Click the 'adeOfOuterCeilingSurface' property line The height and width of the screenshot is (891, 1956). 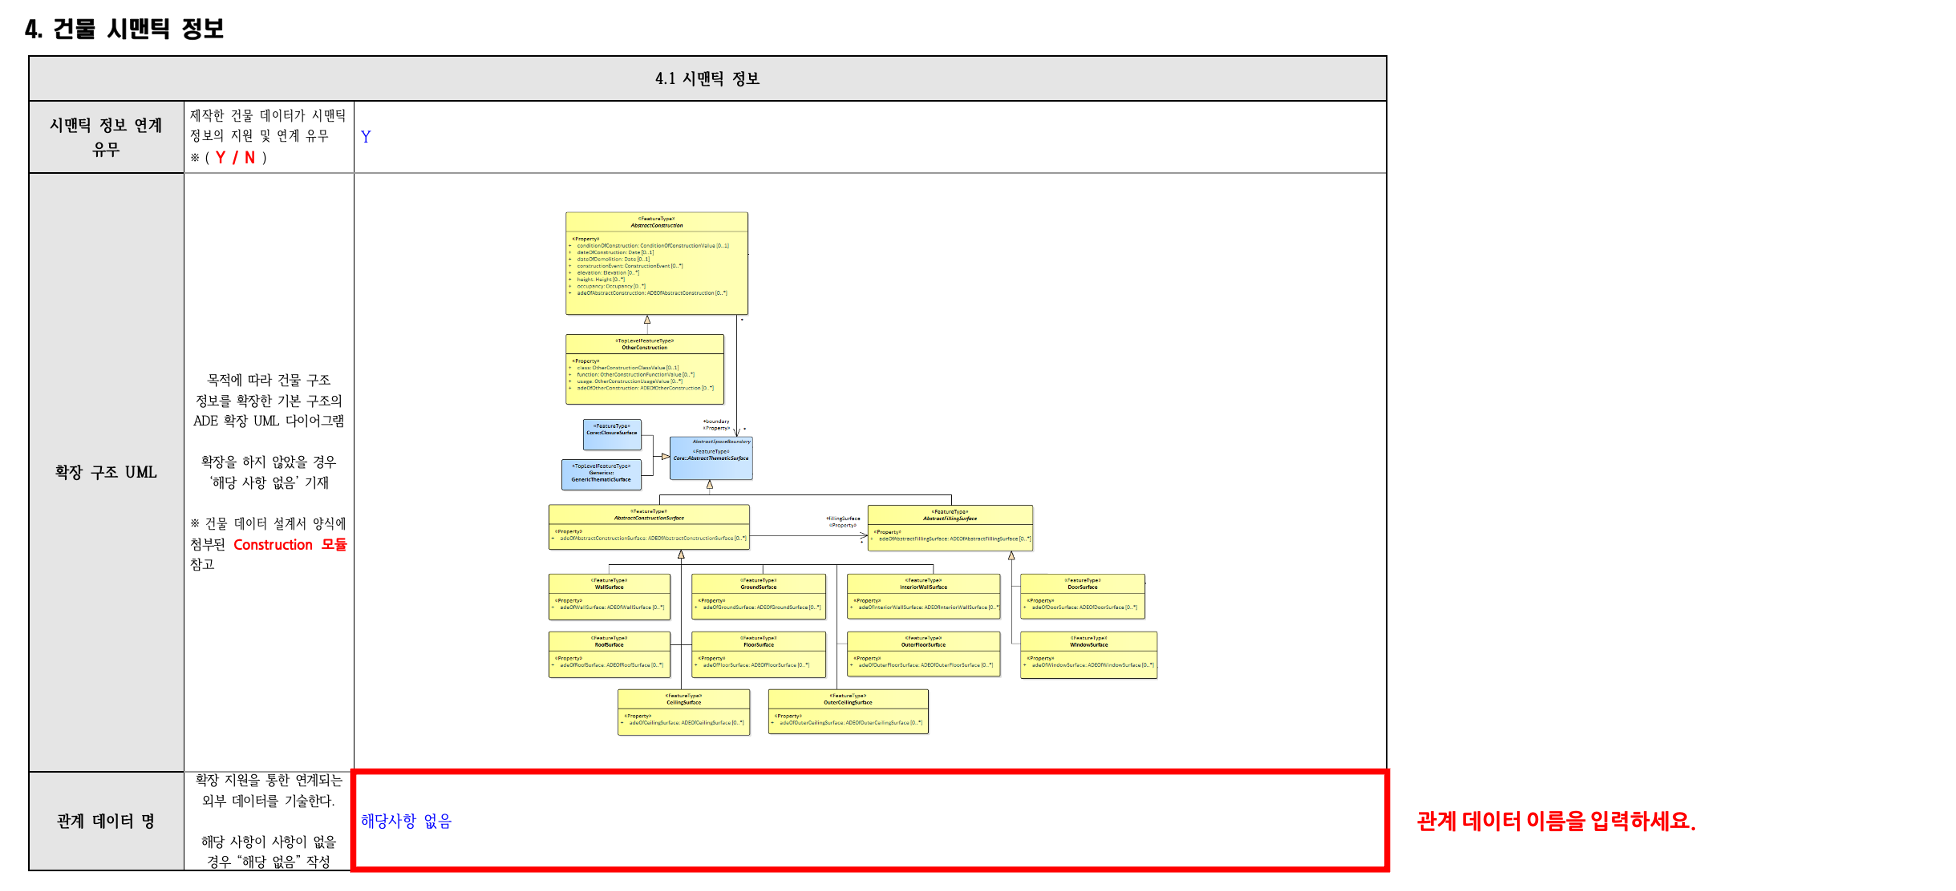(x=849, y=722)
